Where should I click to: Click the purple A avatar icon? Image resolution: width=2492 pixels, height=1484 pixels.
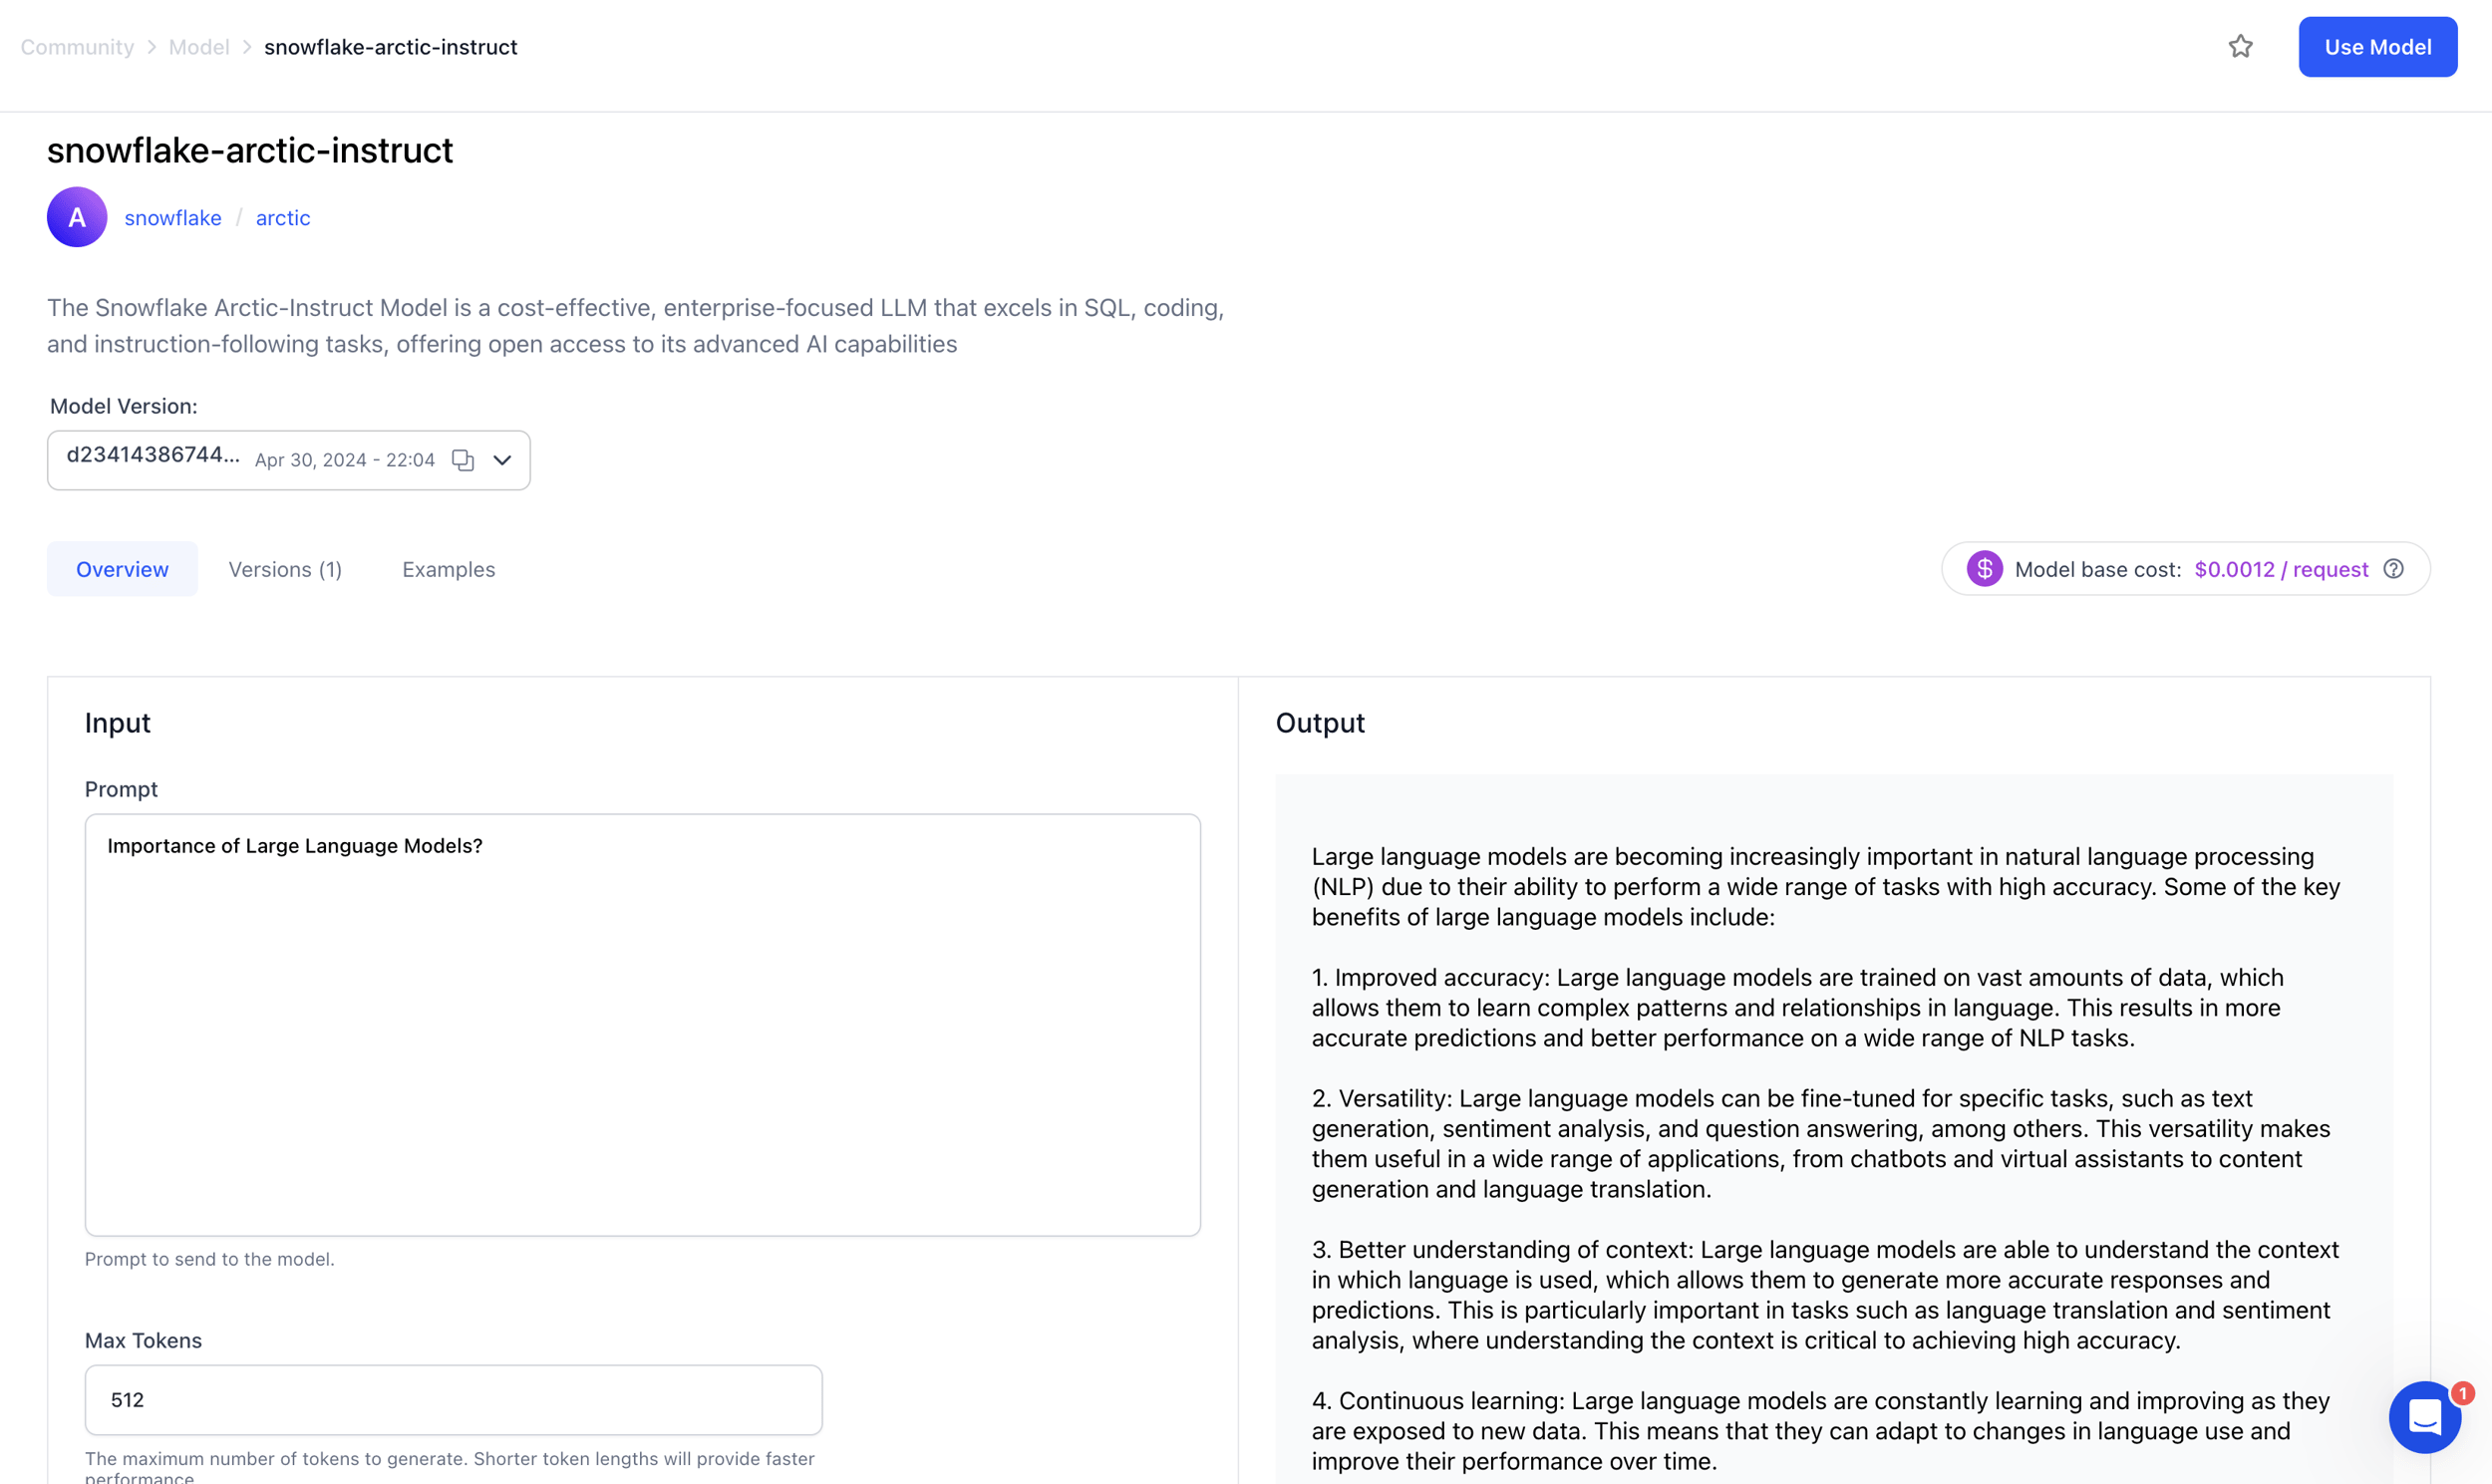pyautogui.click(x=77, y=217)
